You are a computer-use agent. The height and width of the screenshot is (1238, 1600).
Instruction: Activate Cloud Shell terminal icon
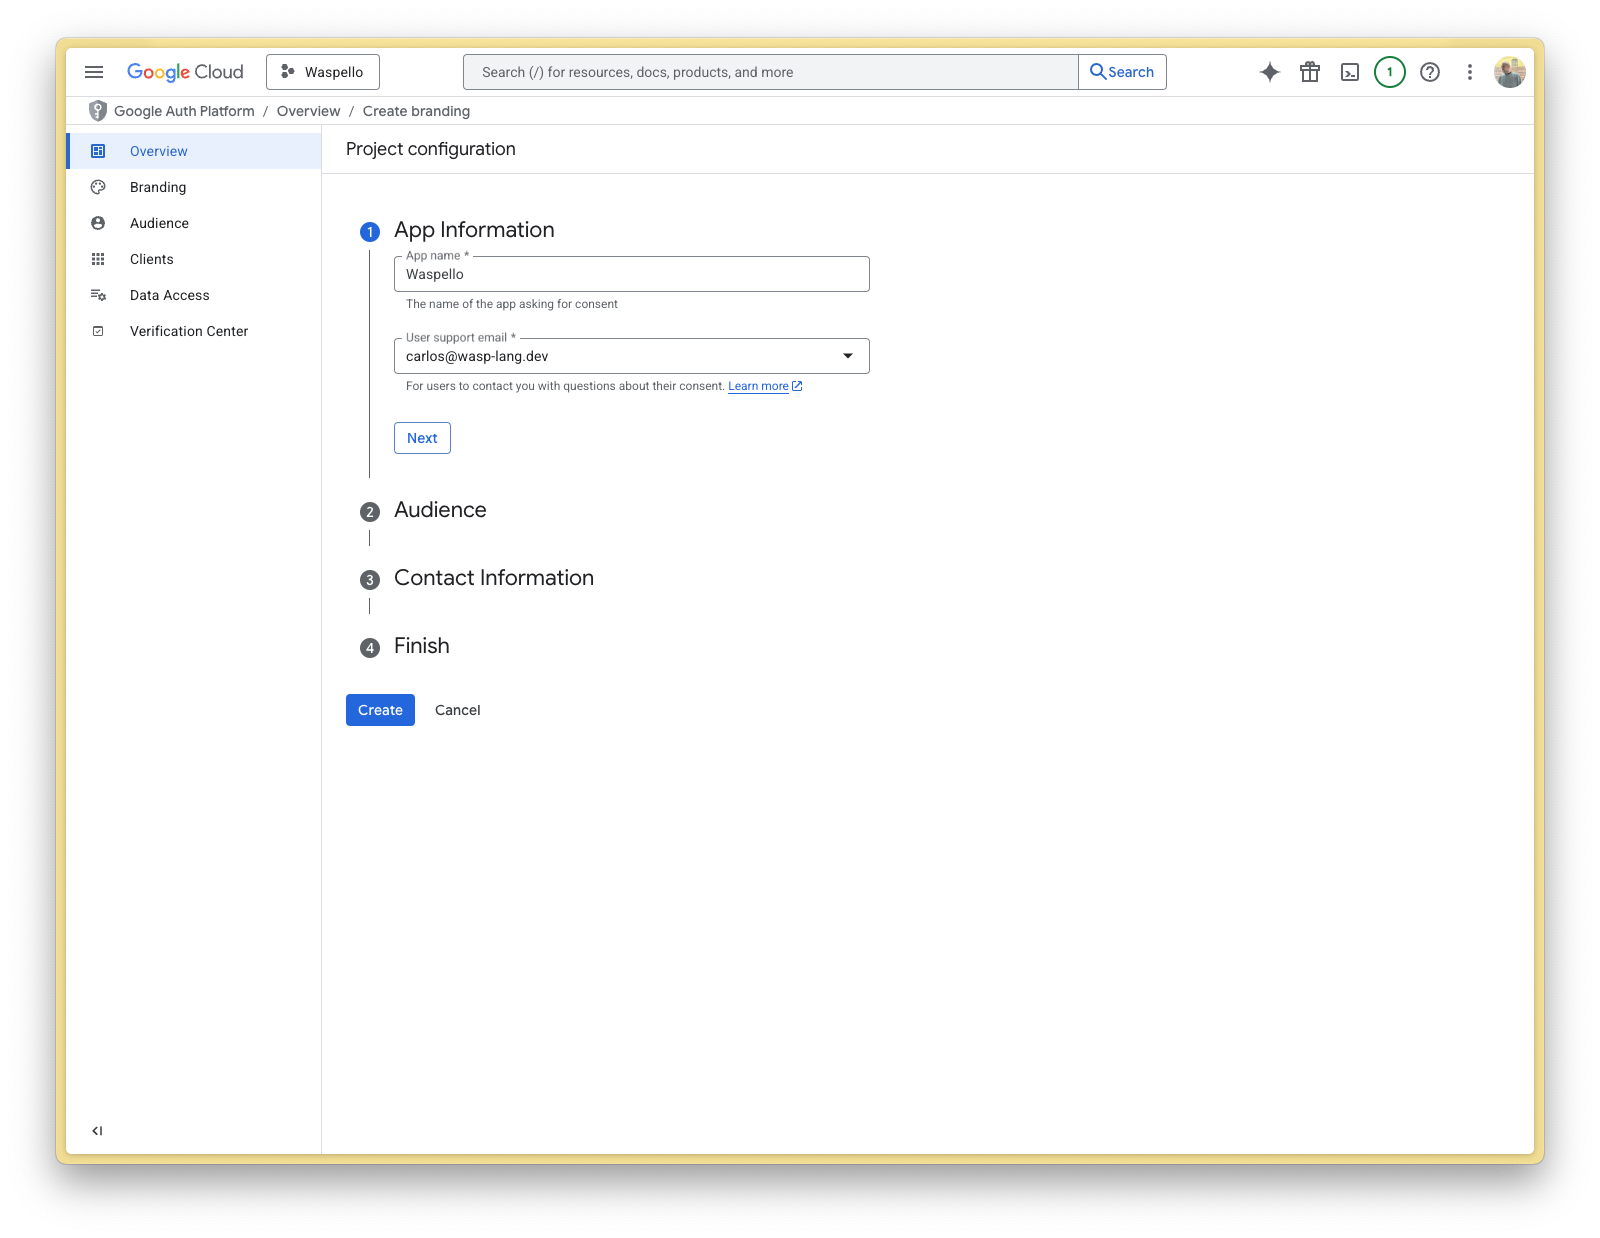(1350, 71)
